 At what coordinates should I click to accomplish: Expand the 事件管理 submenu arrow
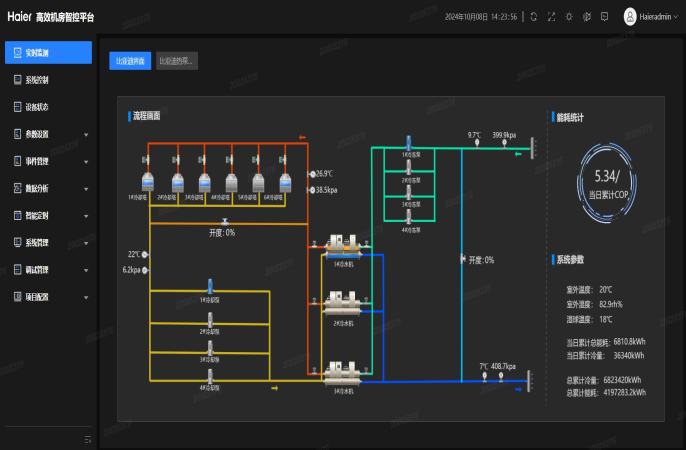pyautogui.click(x=86, y=162)
